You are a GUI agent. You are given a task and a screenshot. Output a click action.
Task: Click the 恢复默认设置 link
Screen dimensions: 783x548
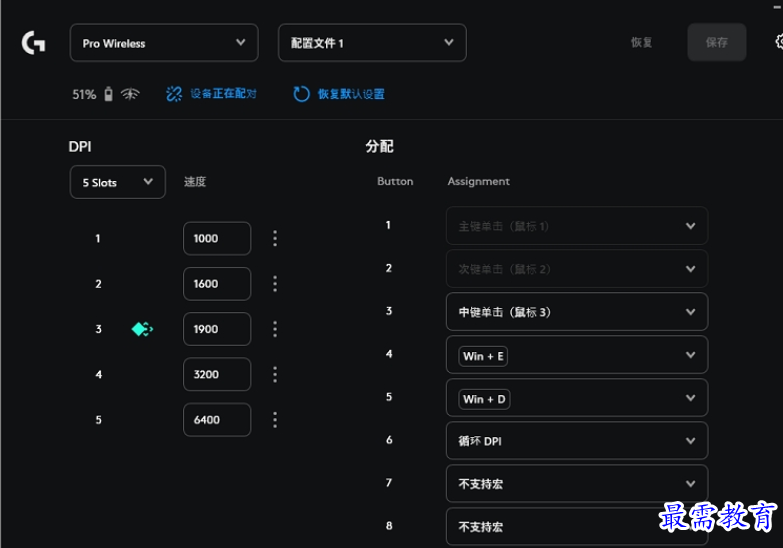(x=351, y=94)
